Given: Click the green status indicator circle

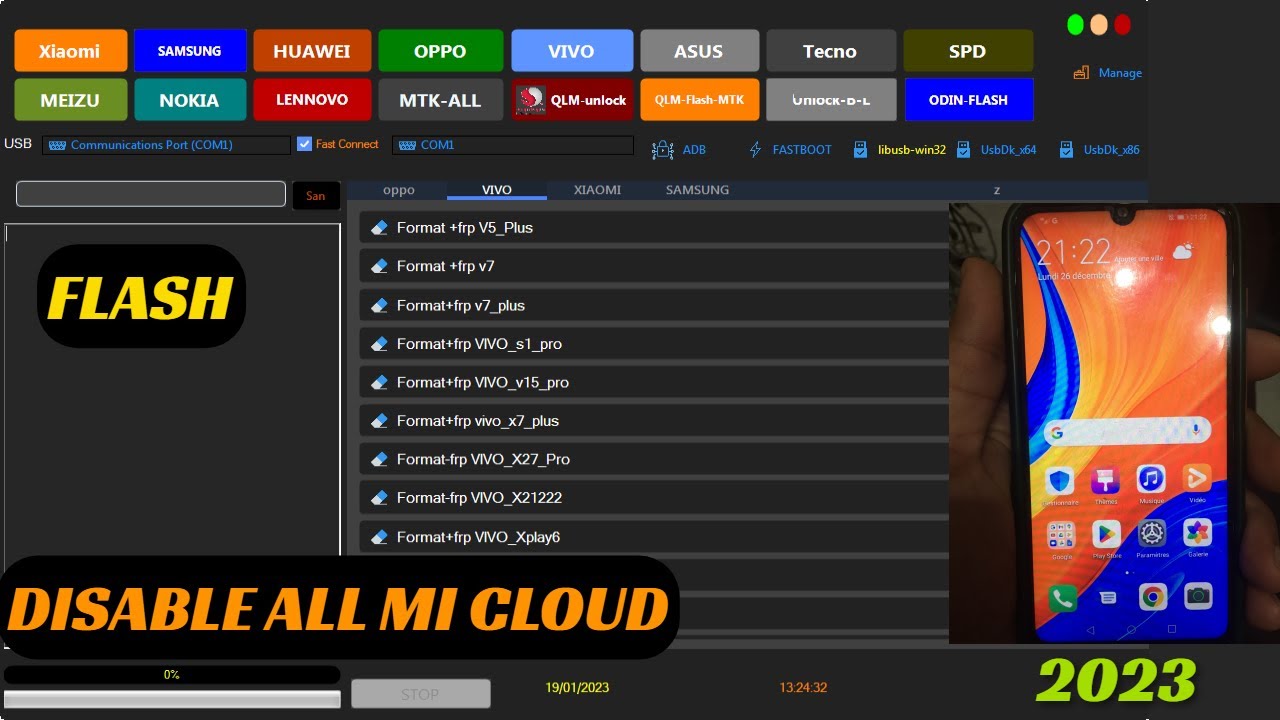Looking at the screenshot, I should [x=1076, y=25].
